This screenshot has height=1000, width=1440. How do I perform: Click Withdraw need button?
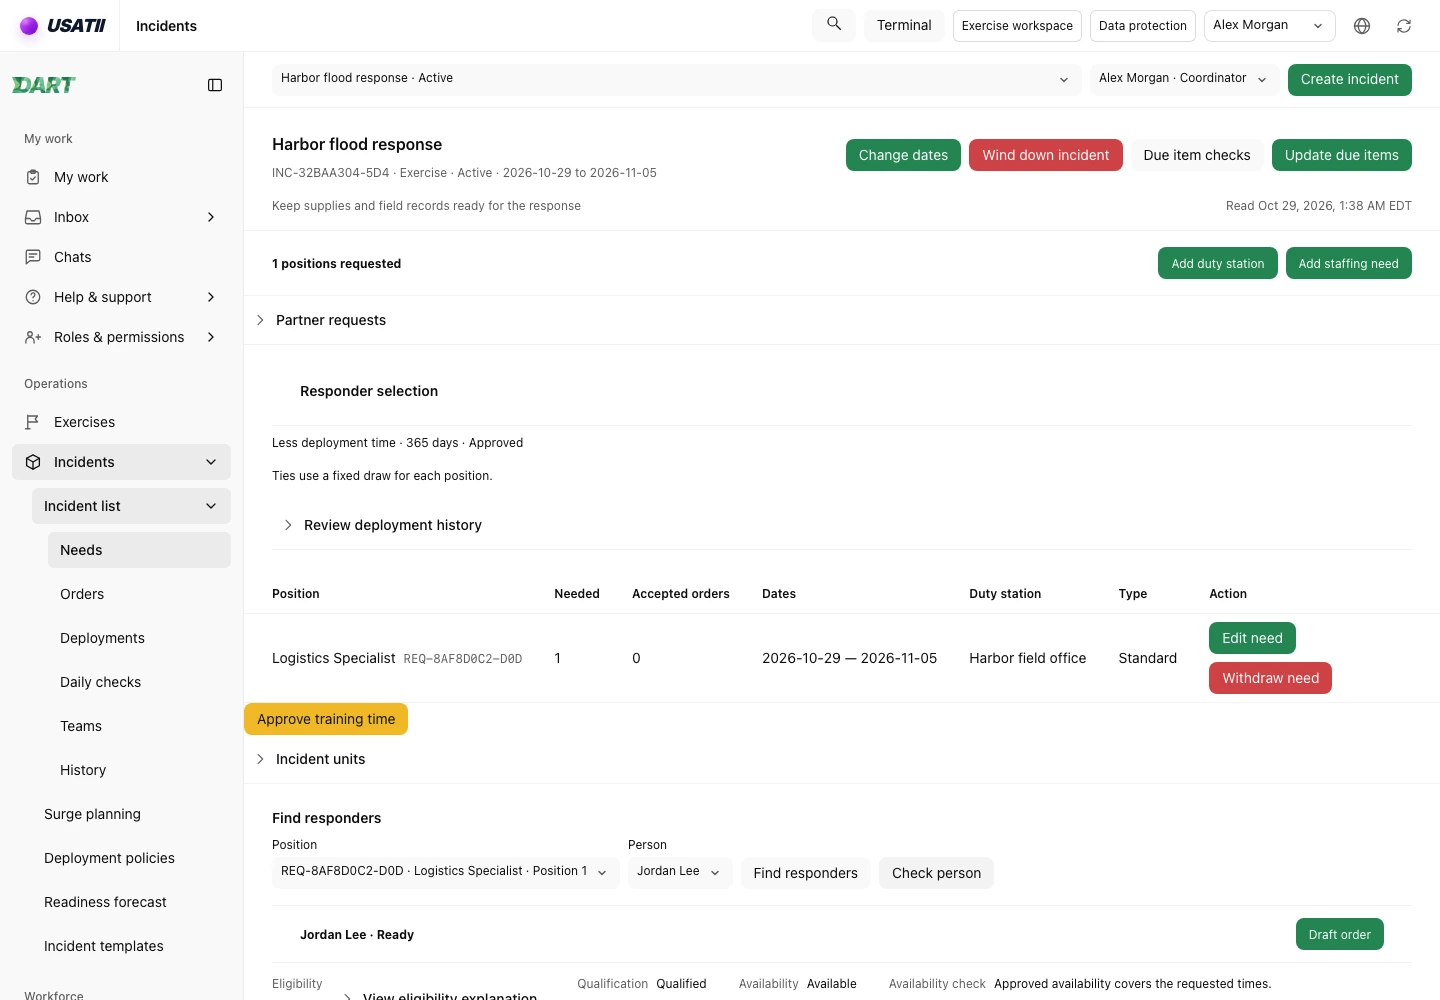1270,678
